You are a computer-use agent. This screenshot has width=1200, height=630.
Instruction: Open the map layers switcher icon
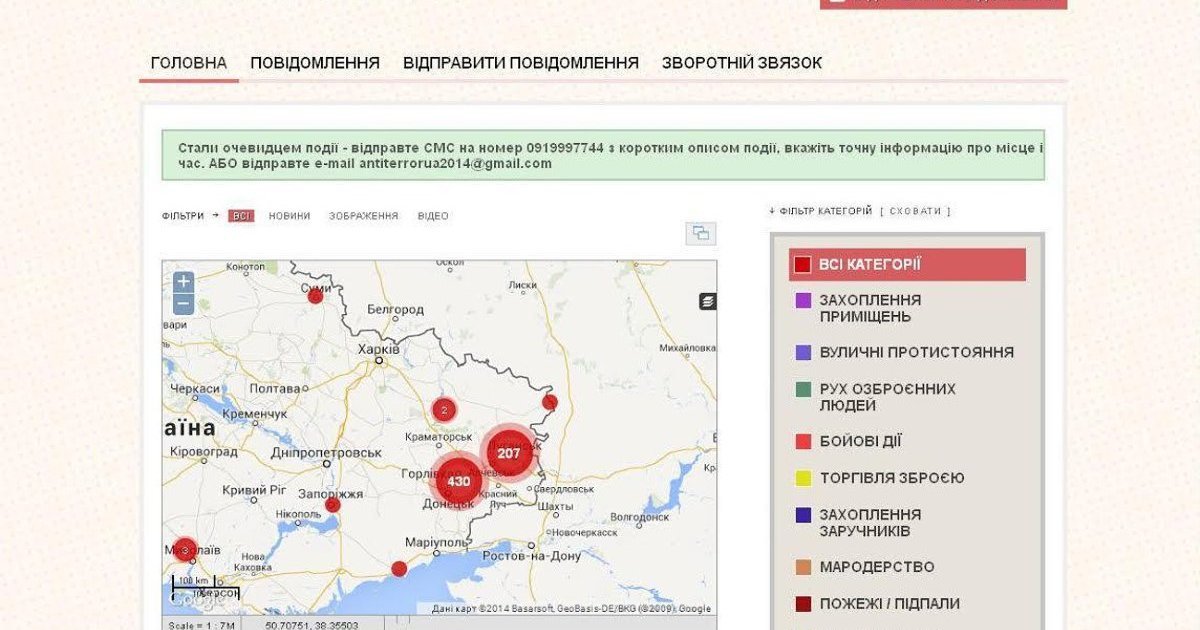(707, 301)
